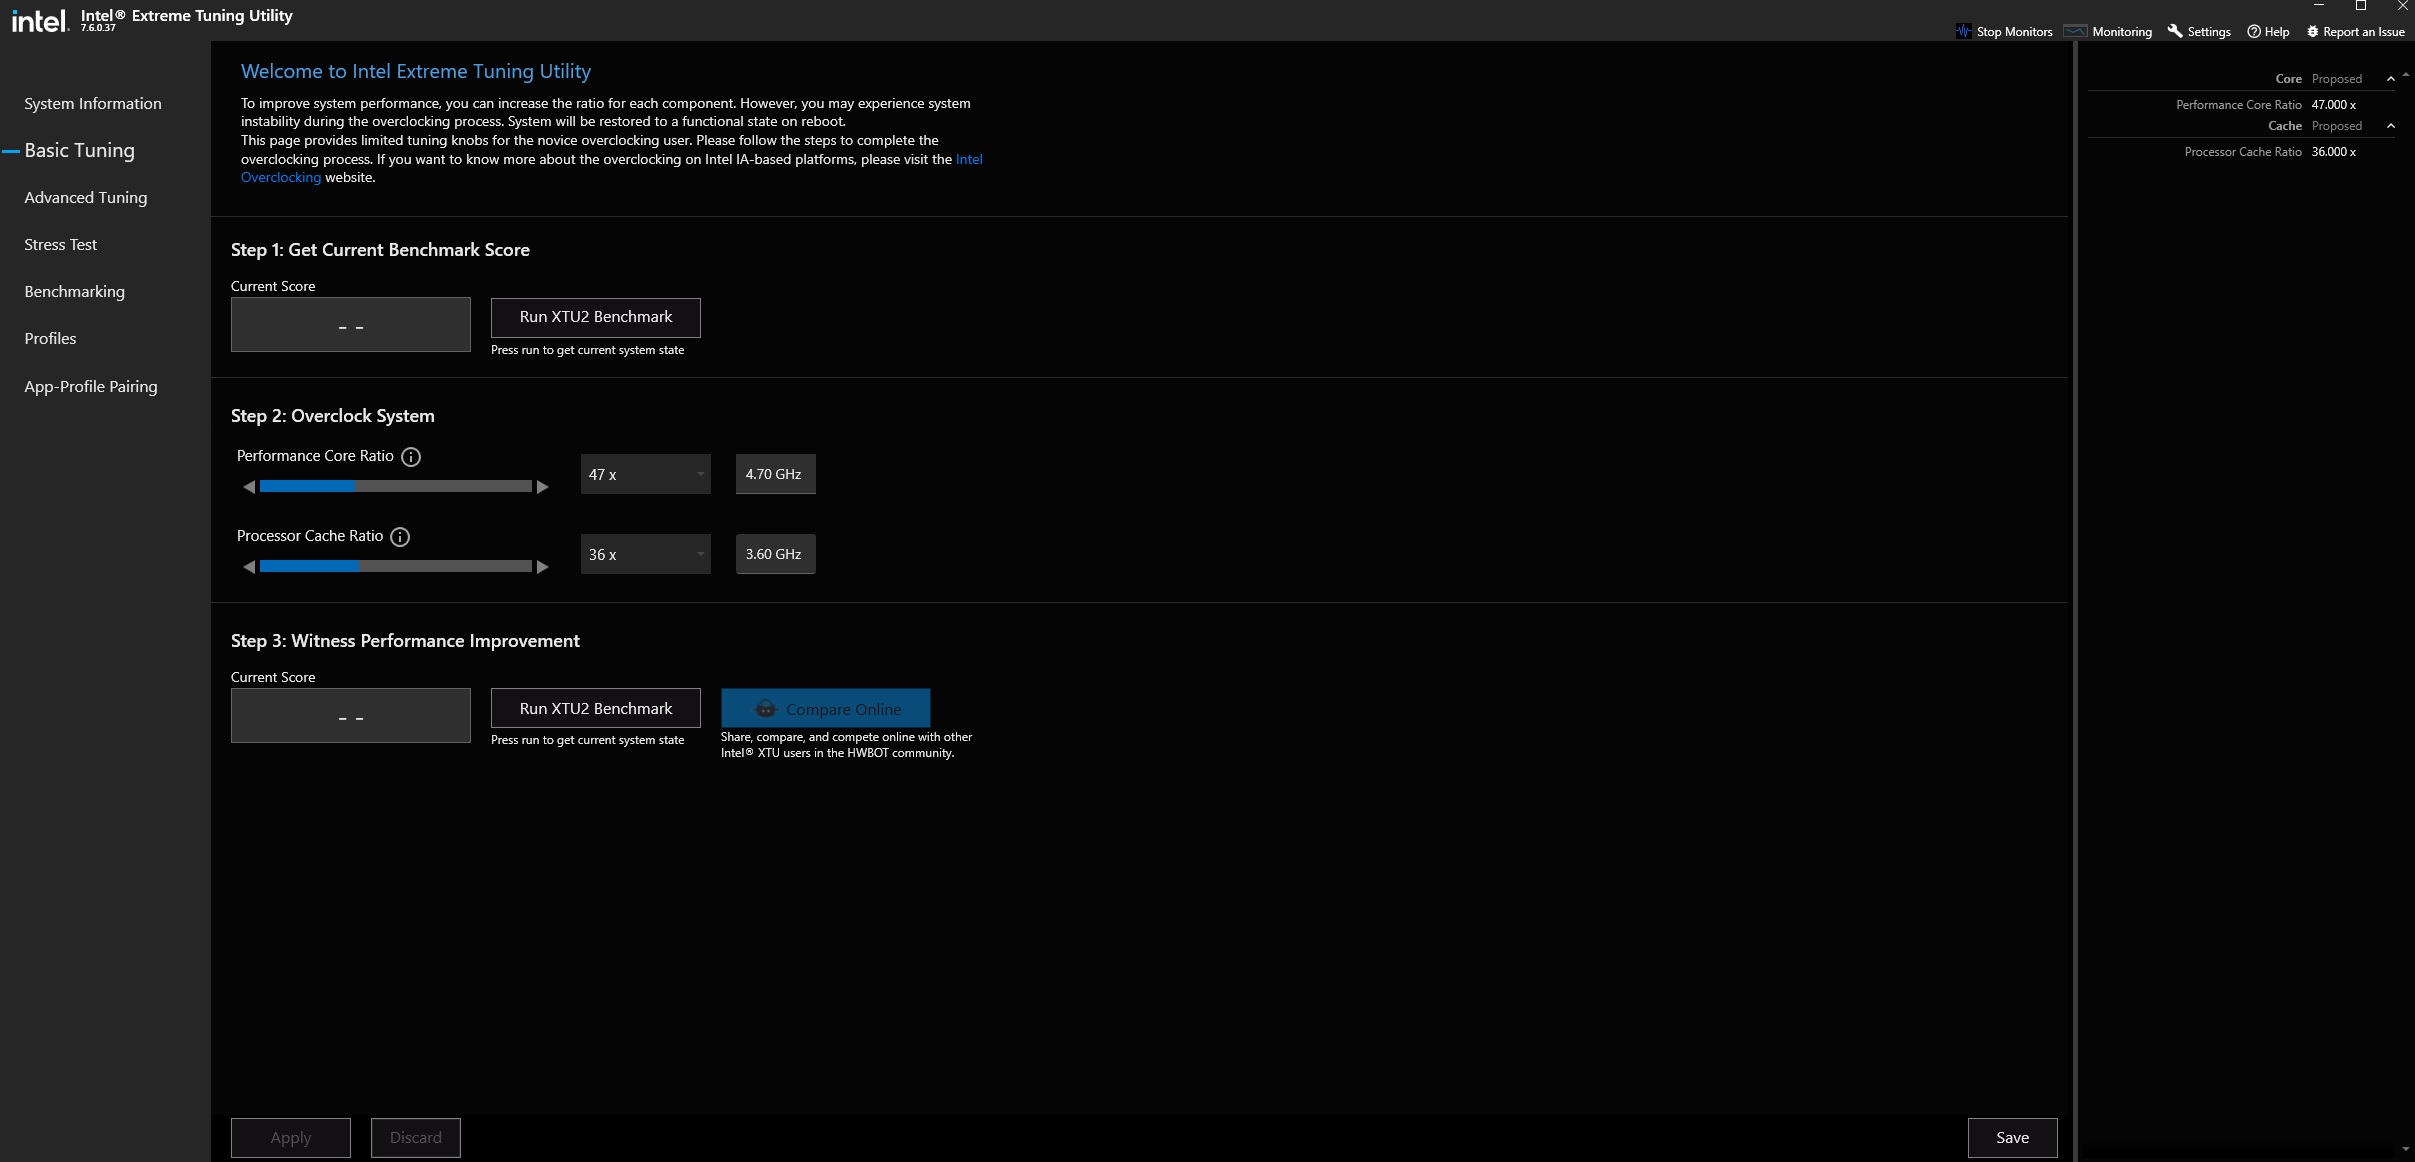Image resolution: width=2415 pixels, height=1162 pixels.
Task: Click the 47.000 x proposed core value
Action: tap(2334, 105)
